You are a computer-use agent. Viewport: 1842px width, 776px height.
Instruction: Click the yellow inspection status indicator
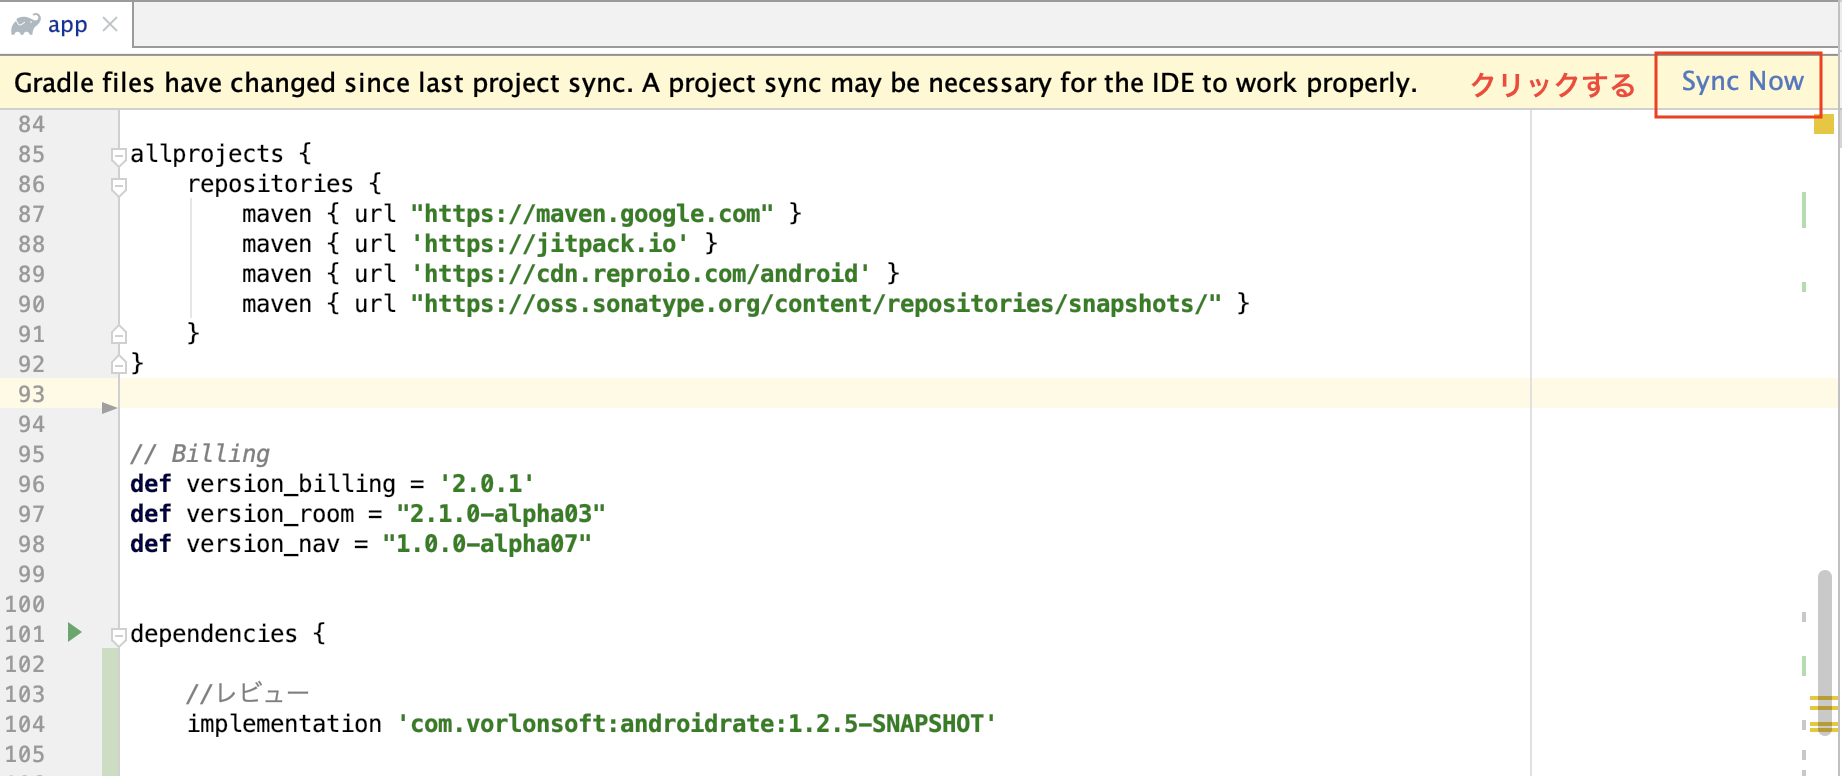pos(1824,124)
